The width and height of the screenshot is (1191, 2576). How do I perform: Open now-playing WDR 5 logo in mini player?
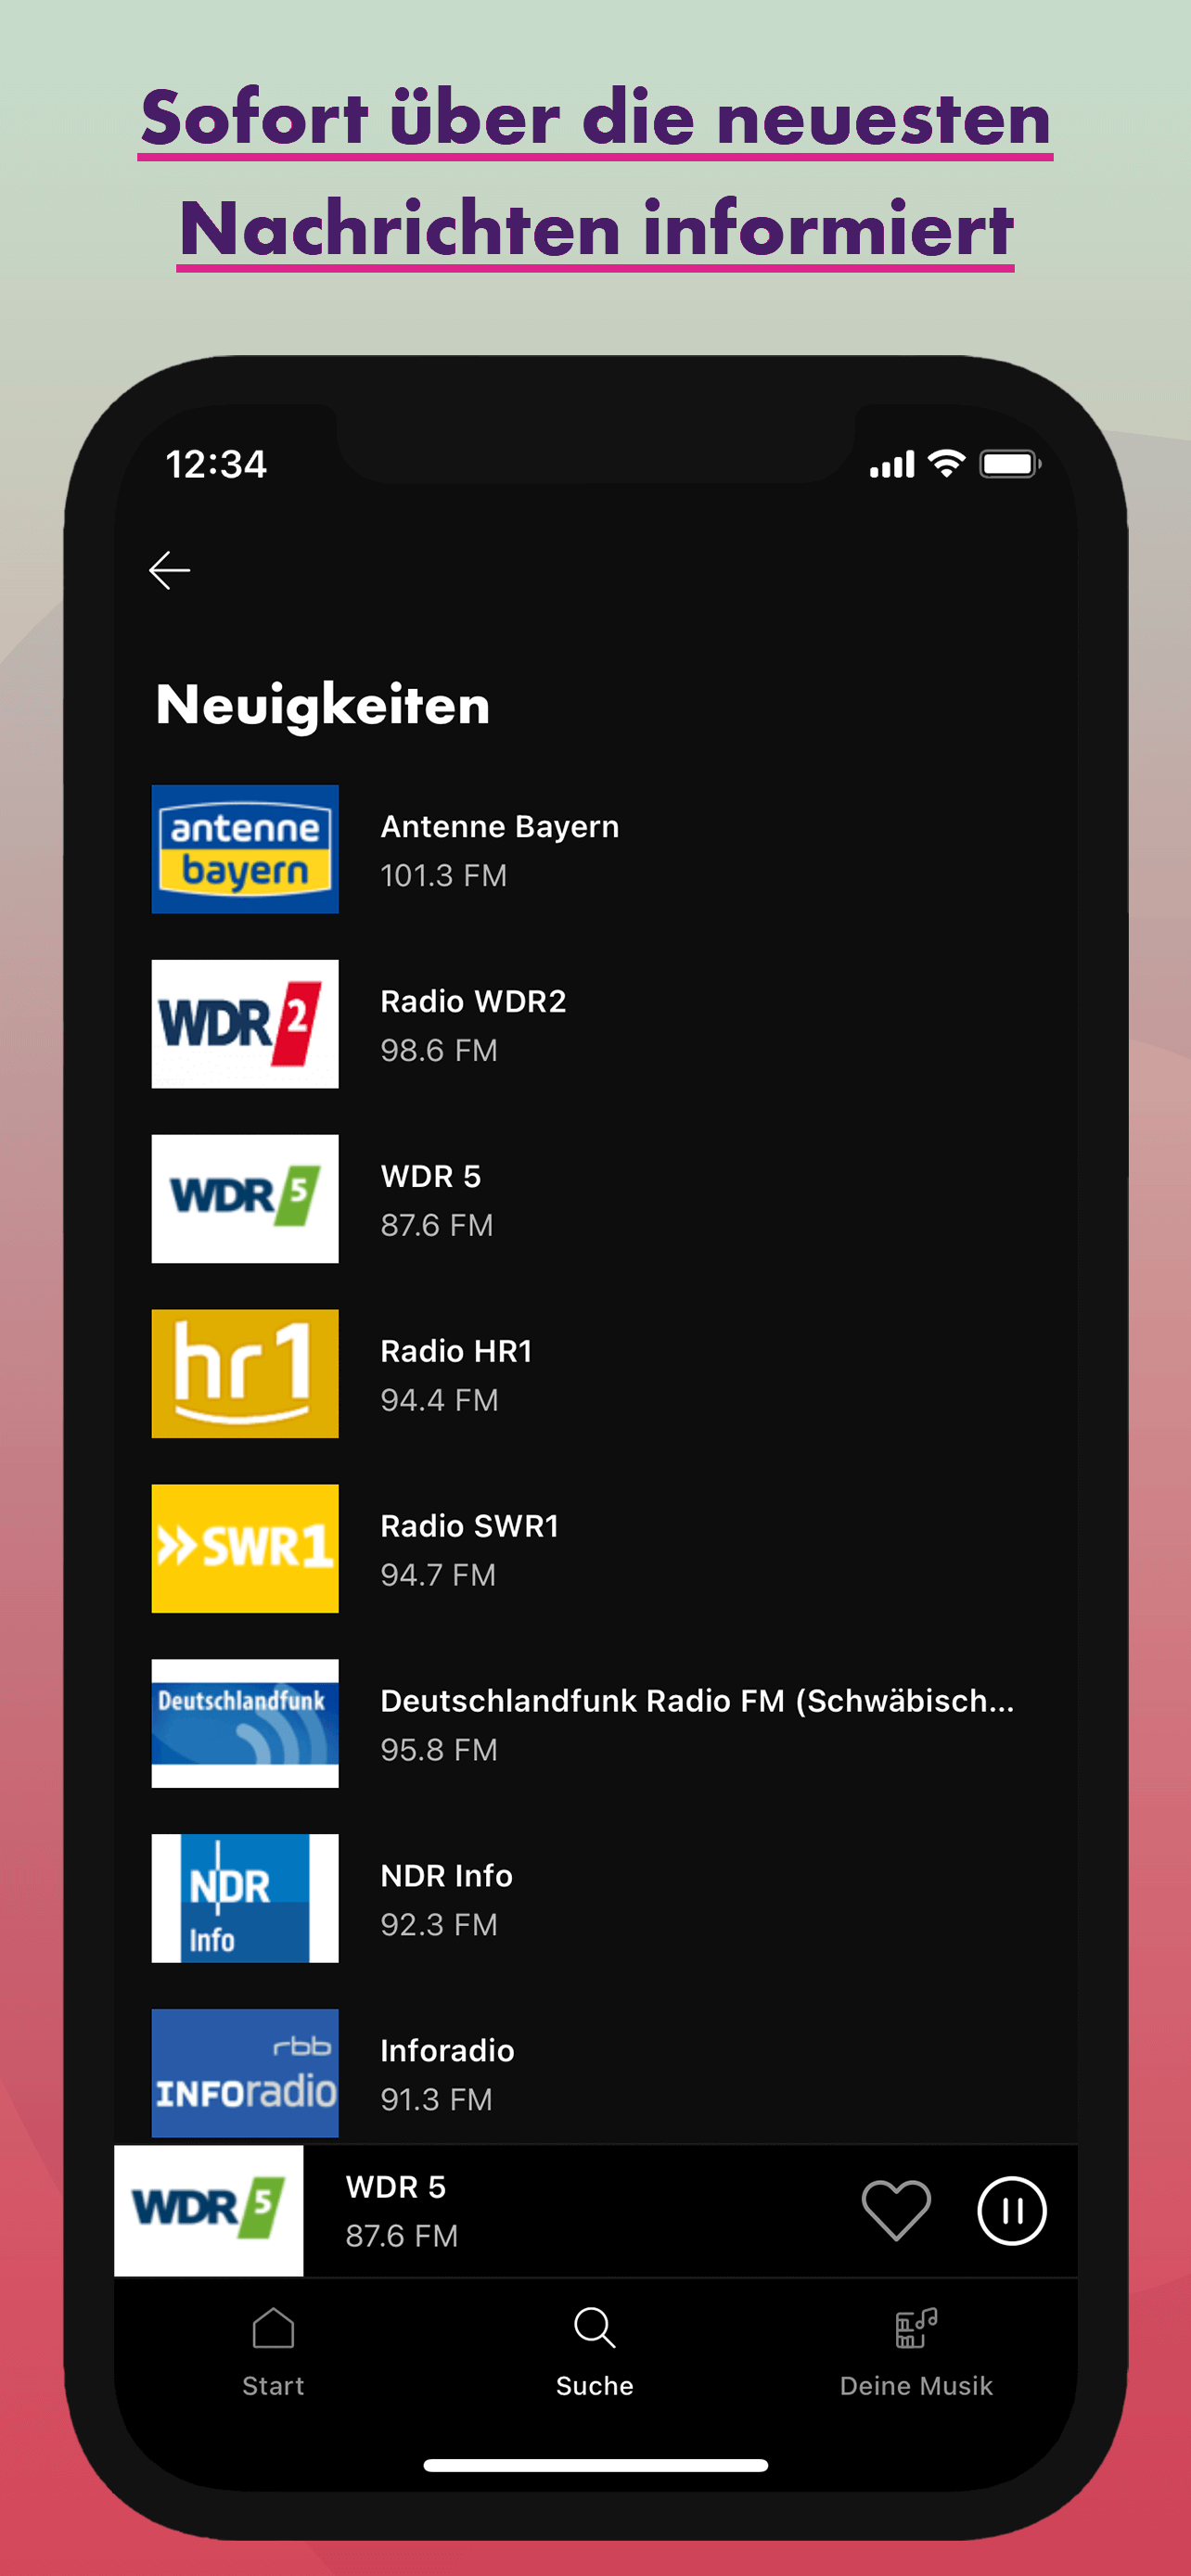point(209,2210)
